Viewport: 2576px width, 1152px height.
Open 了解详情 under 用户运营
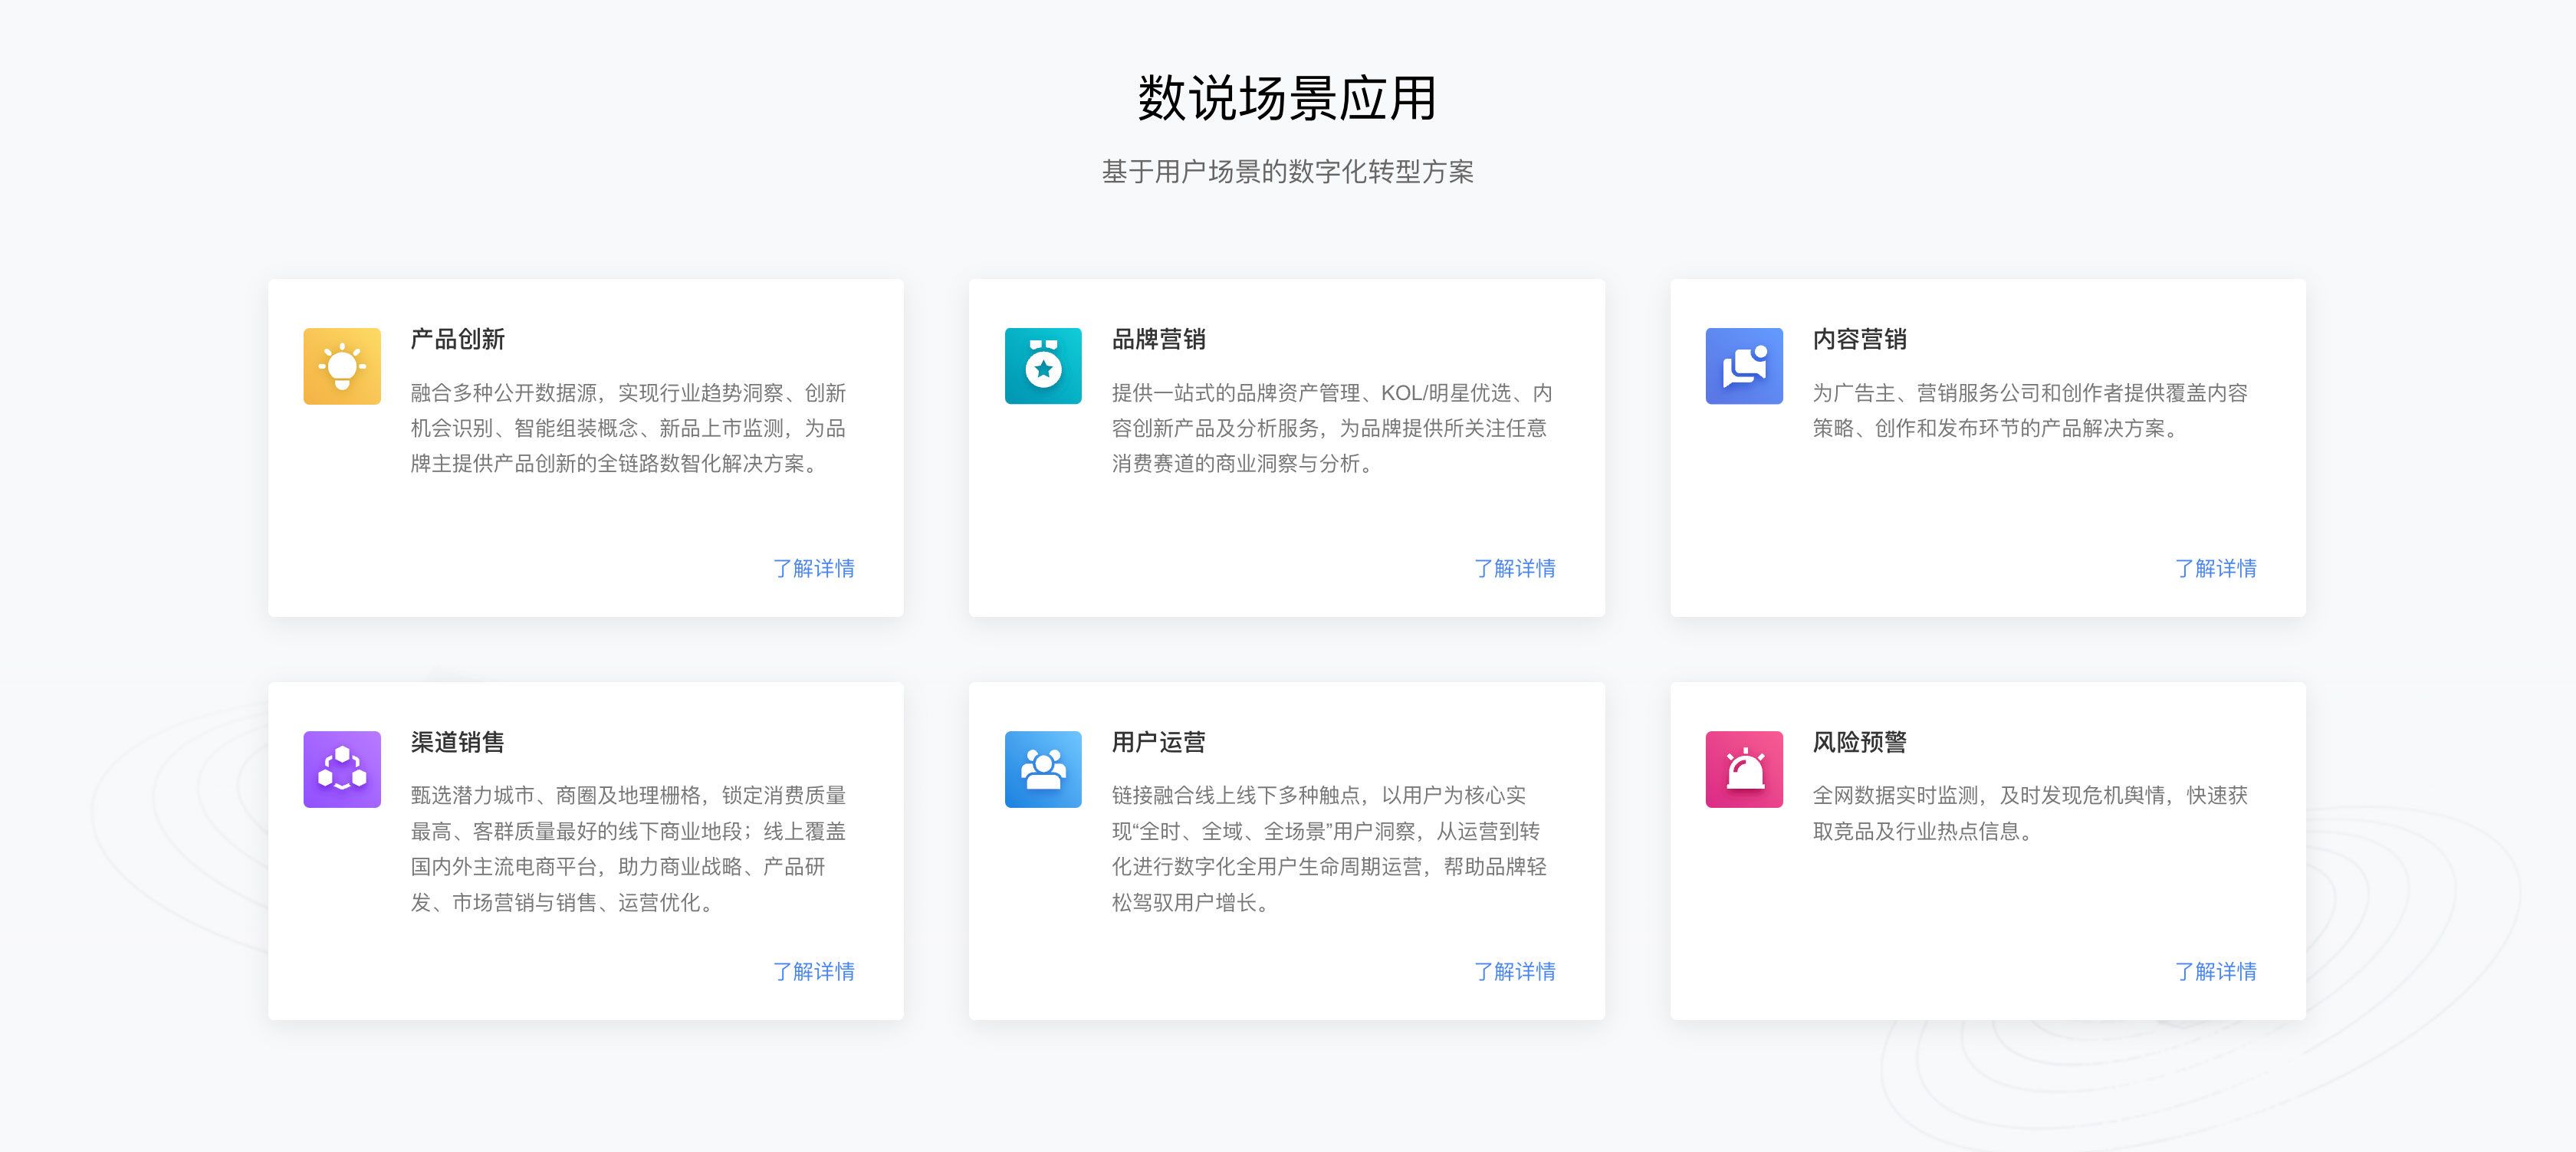coord(1515,971)
